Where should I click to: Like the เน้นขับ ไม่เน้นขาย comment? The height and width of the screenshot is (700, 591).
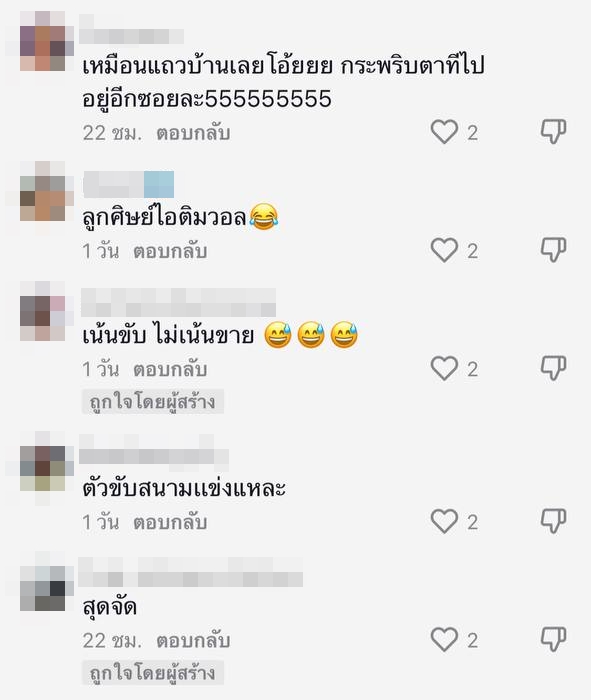click(x=444, y=368)
